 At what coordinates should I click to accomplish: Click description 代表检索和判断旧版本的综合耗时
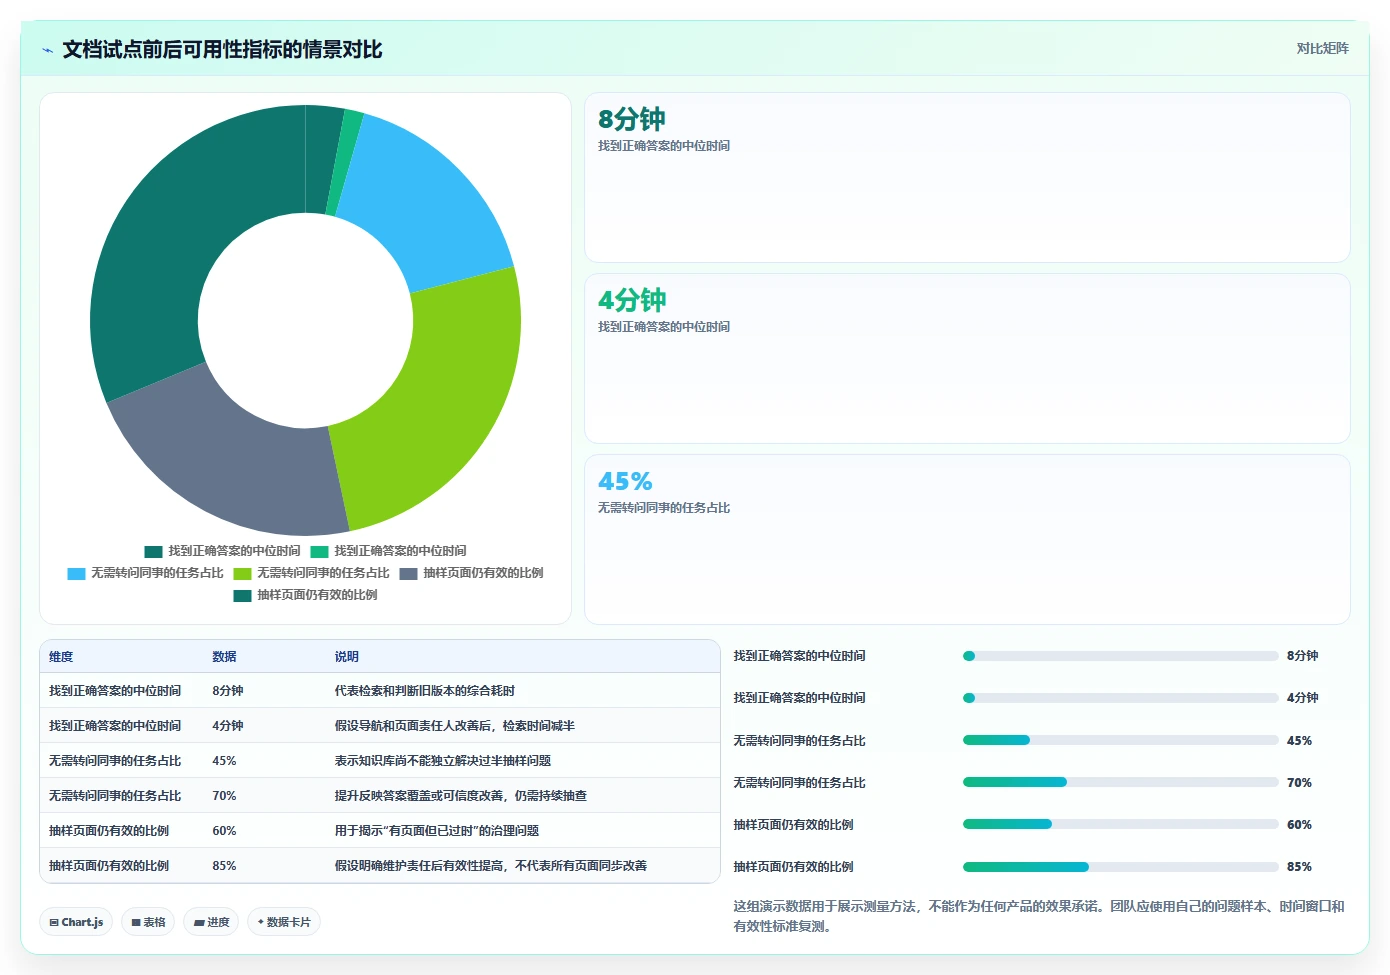point(425,691)
